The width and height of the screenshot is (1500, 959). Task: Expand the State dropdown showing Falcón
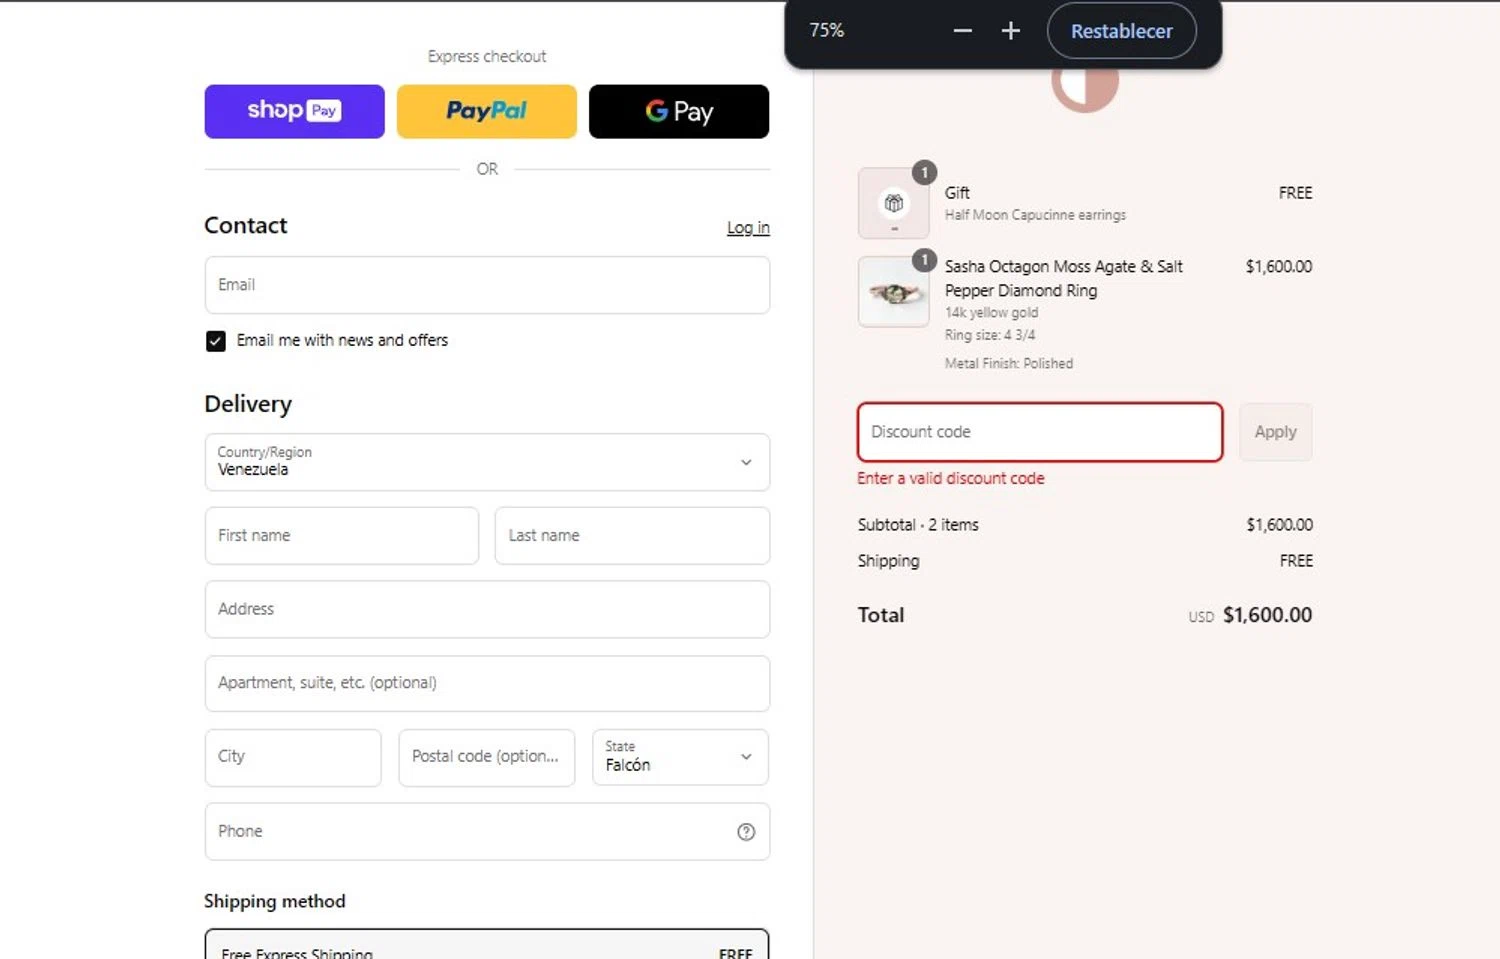tap(680, 757)
